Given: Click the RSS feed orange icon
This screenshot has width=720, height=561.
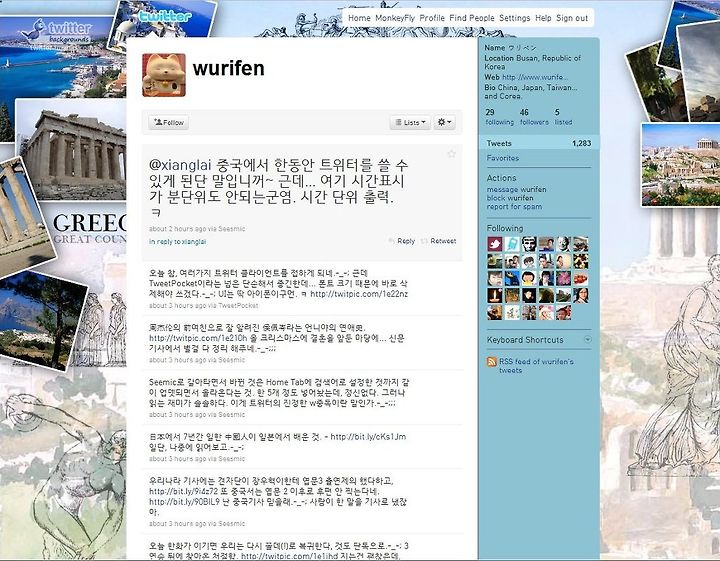Looking at the screenshot, I should coord(491,362).
